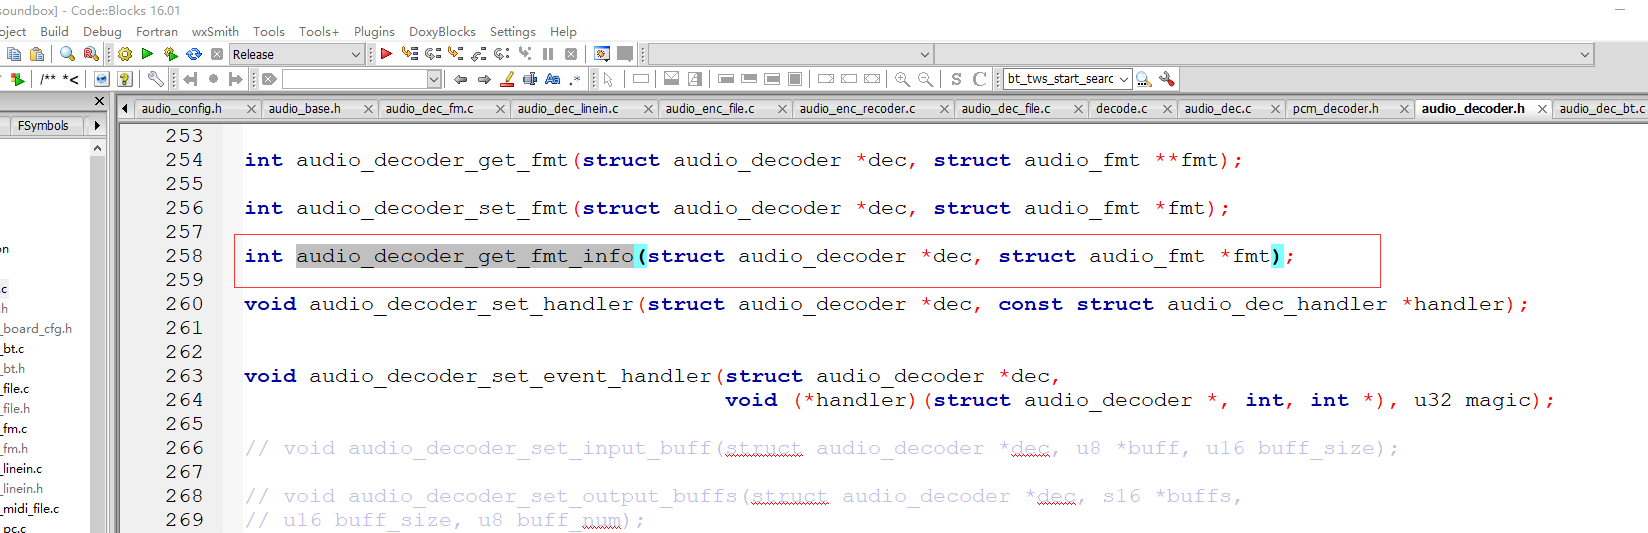Image resolution: width=1648 pixels, height=533 pixels.
Task: Click the Rebuild icon
Action: click(194, 54)
